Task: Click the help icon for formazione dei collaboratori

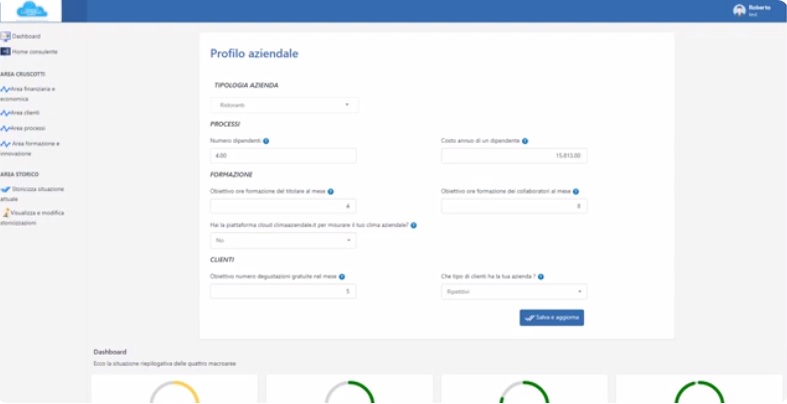Action: point(576,191)
